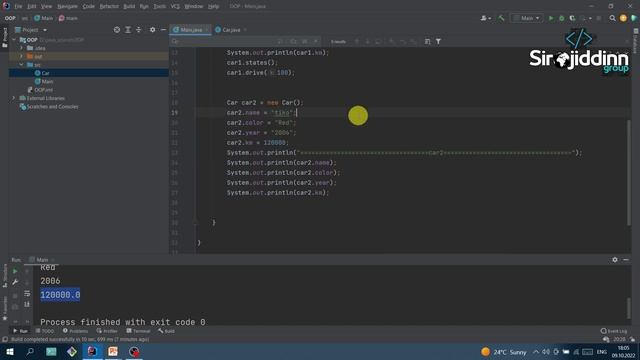Click the Project side tab on left edge
Viewport: 640px width, 360px height.
click(x=4, y=38)
